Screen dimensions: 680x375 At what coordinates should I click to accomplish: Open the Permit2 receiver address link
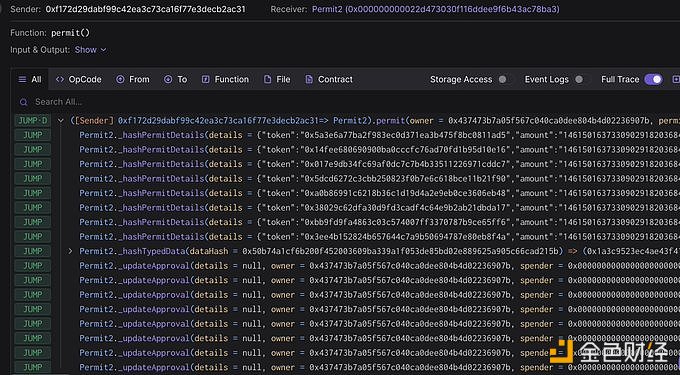[x=435, y=9]
